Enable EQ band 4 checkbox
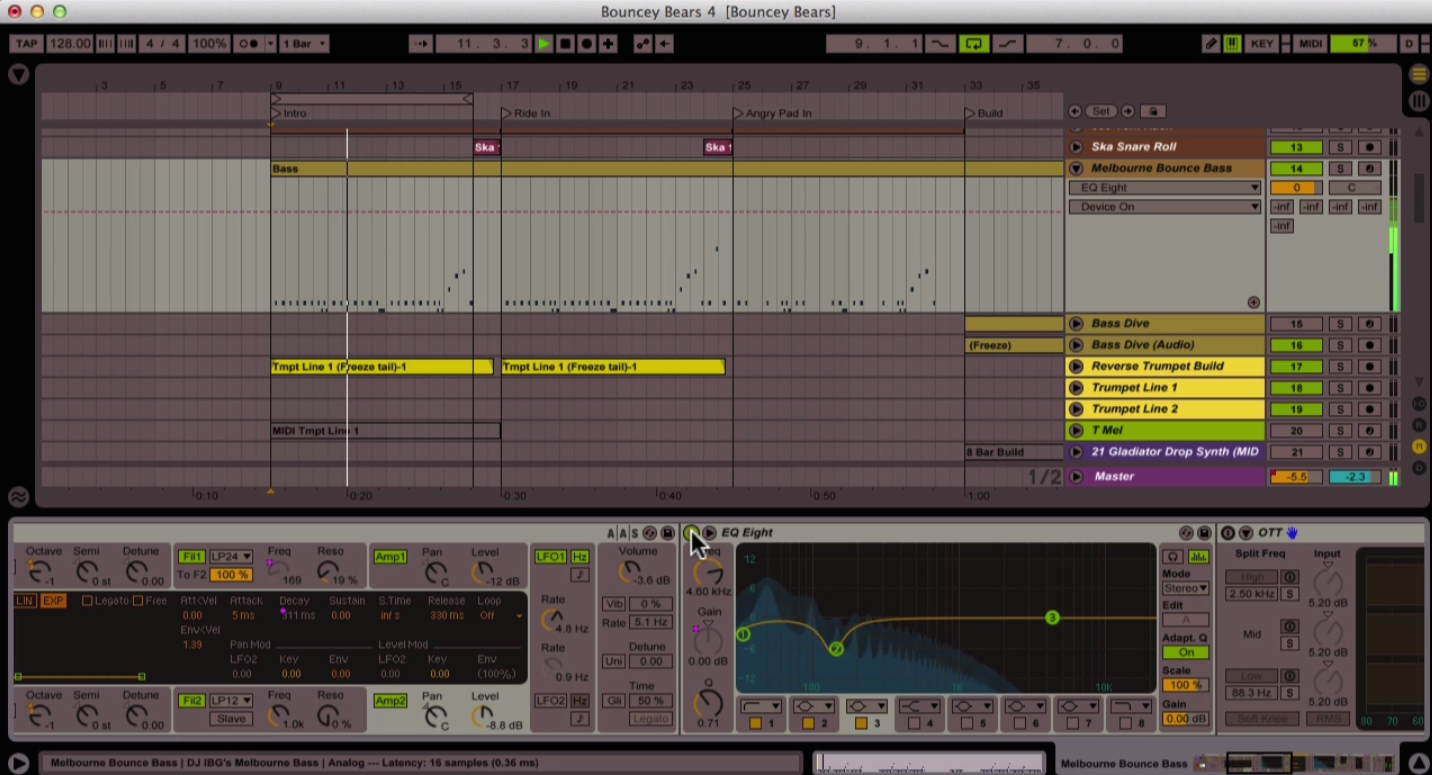1432x775 pixels. (913, 723)
